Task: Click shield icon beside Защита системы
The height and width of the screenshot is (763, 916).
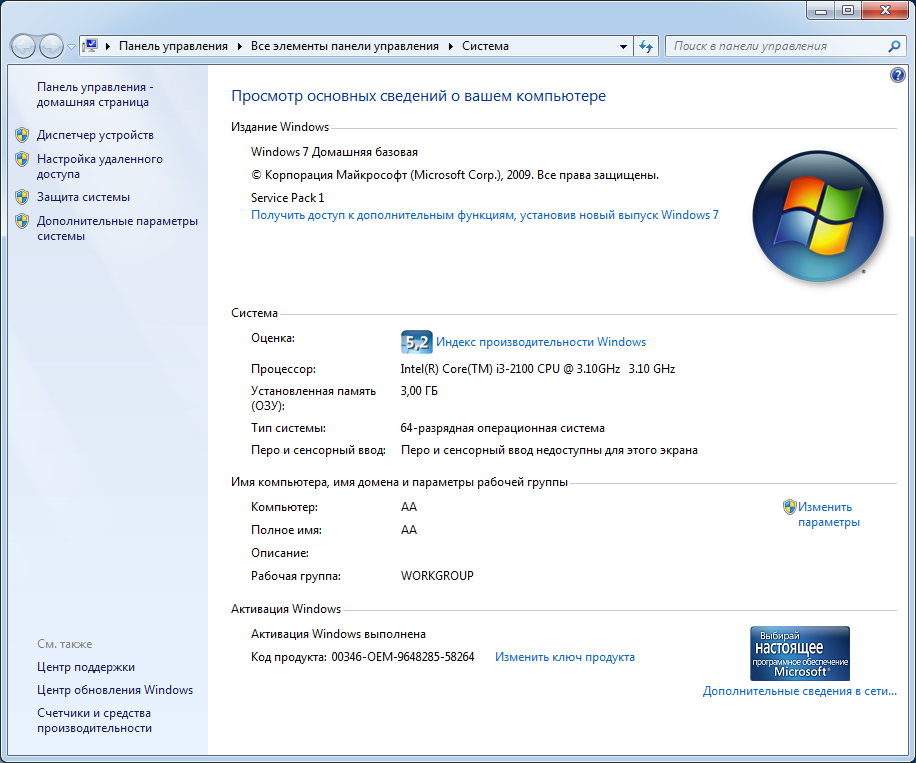Action: (x=22, y=197)
